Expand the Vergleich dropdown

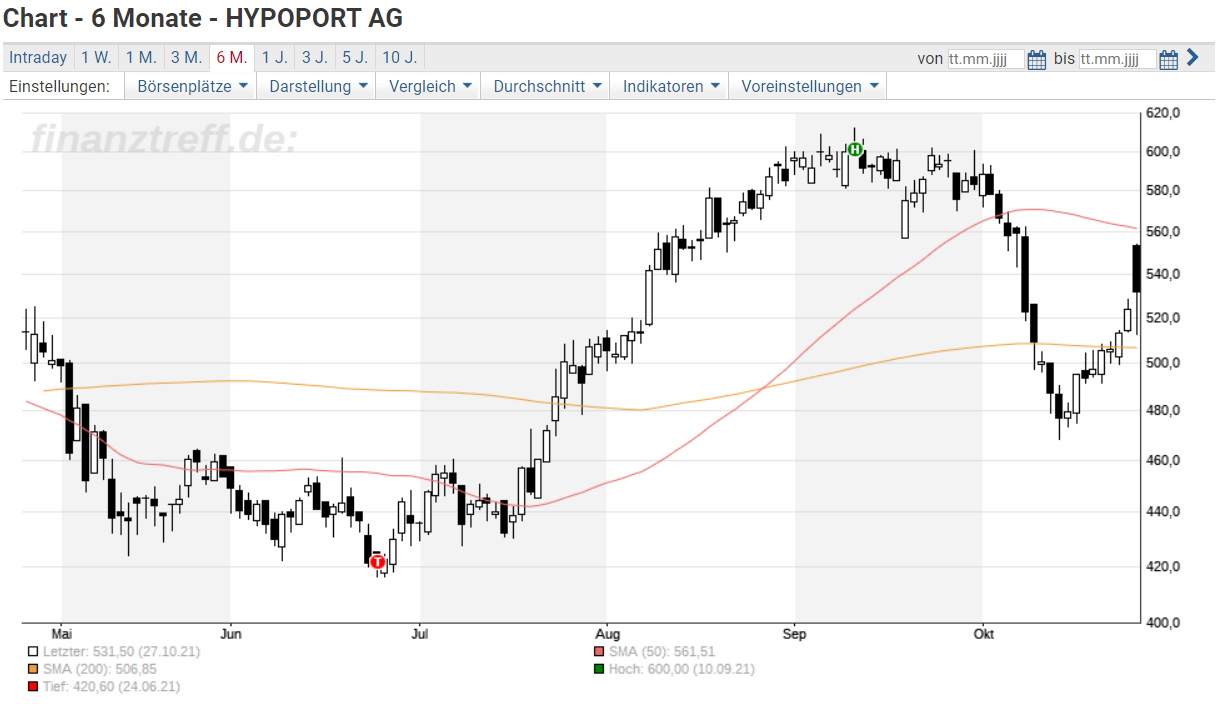pos(430,86)
